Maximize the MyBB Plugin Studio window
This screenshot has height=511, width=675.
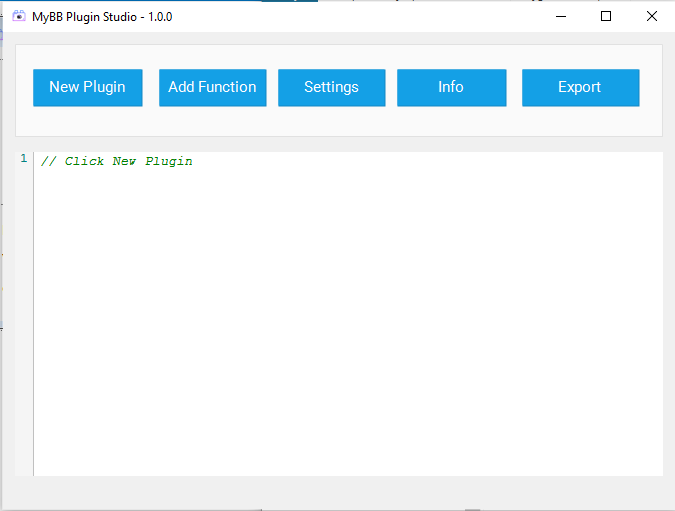[x=606, y=16]
